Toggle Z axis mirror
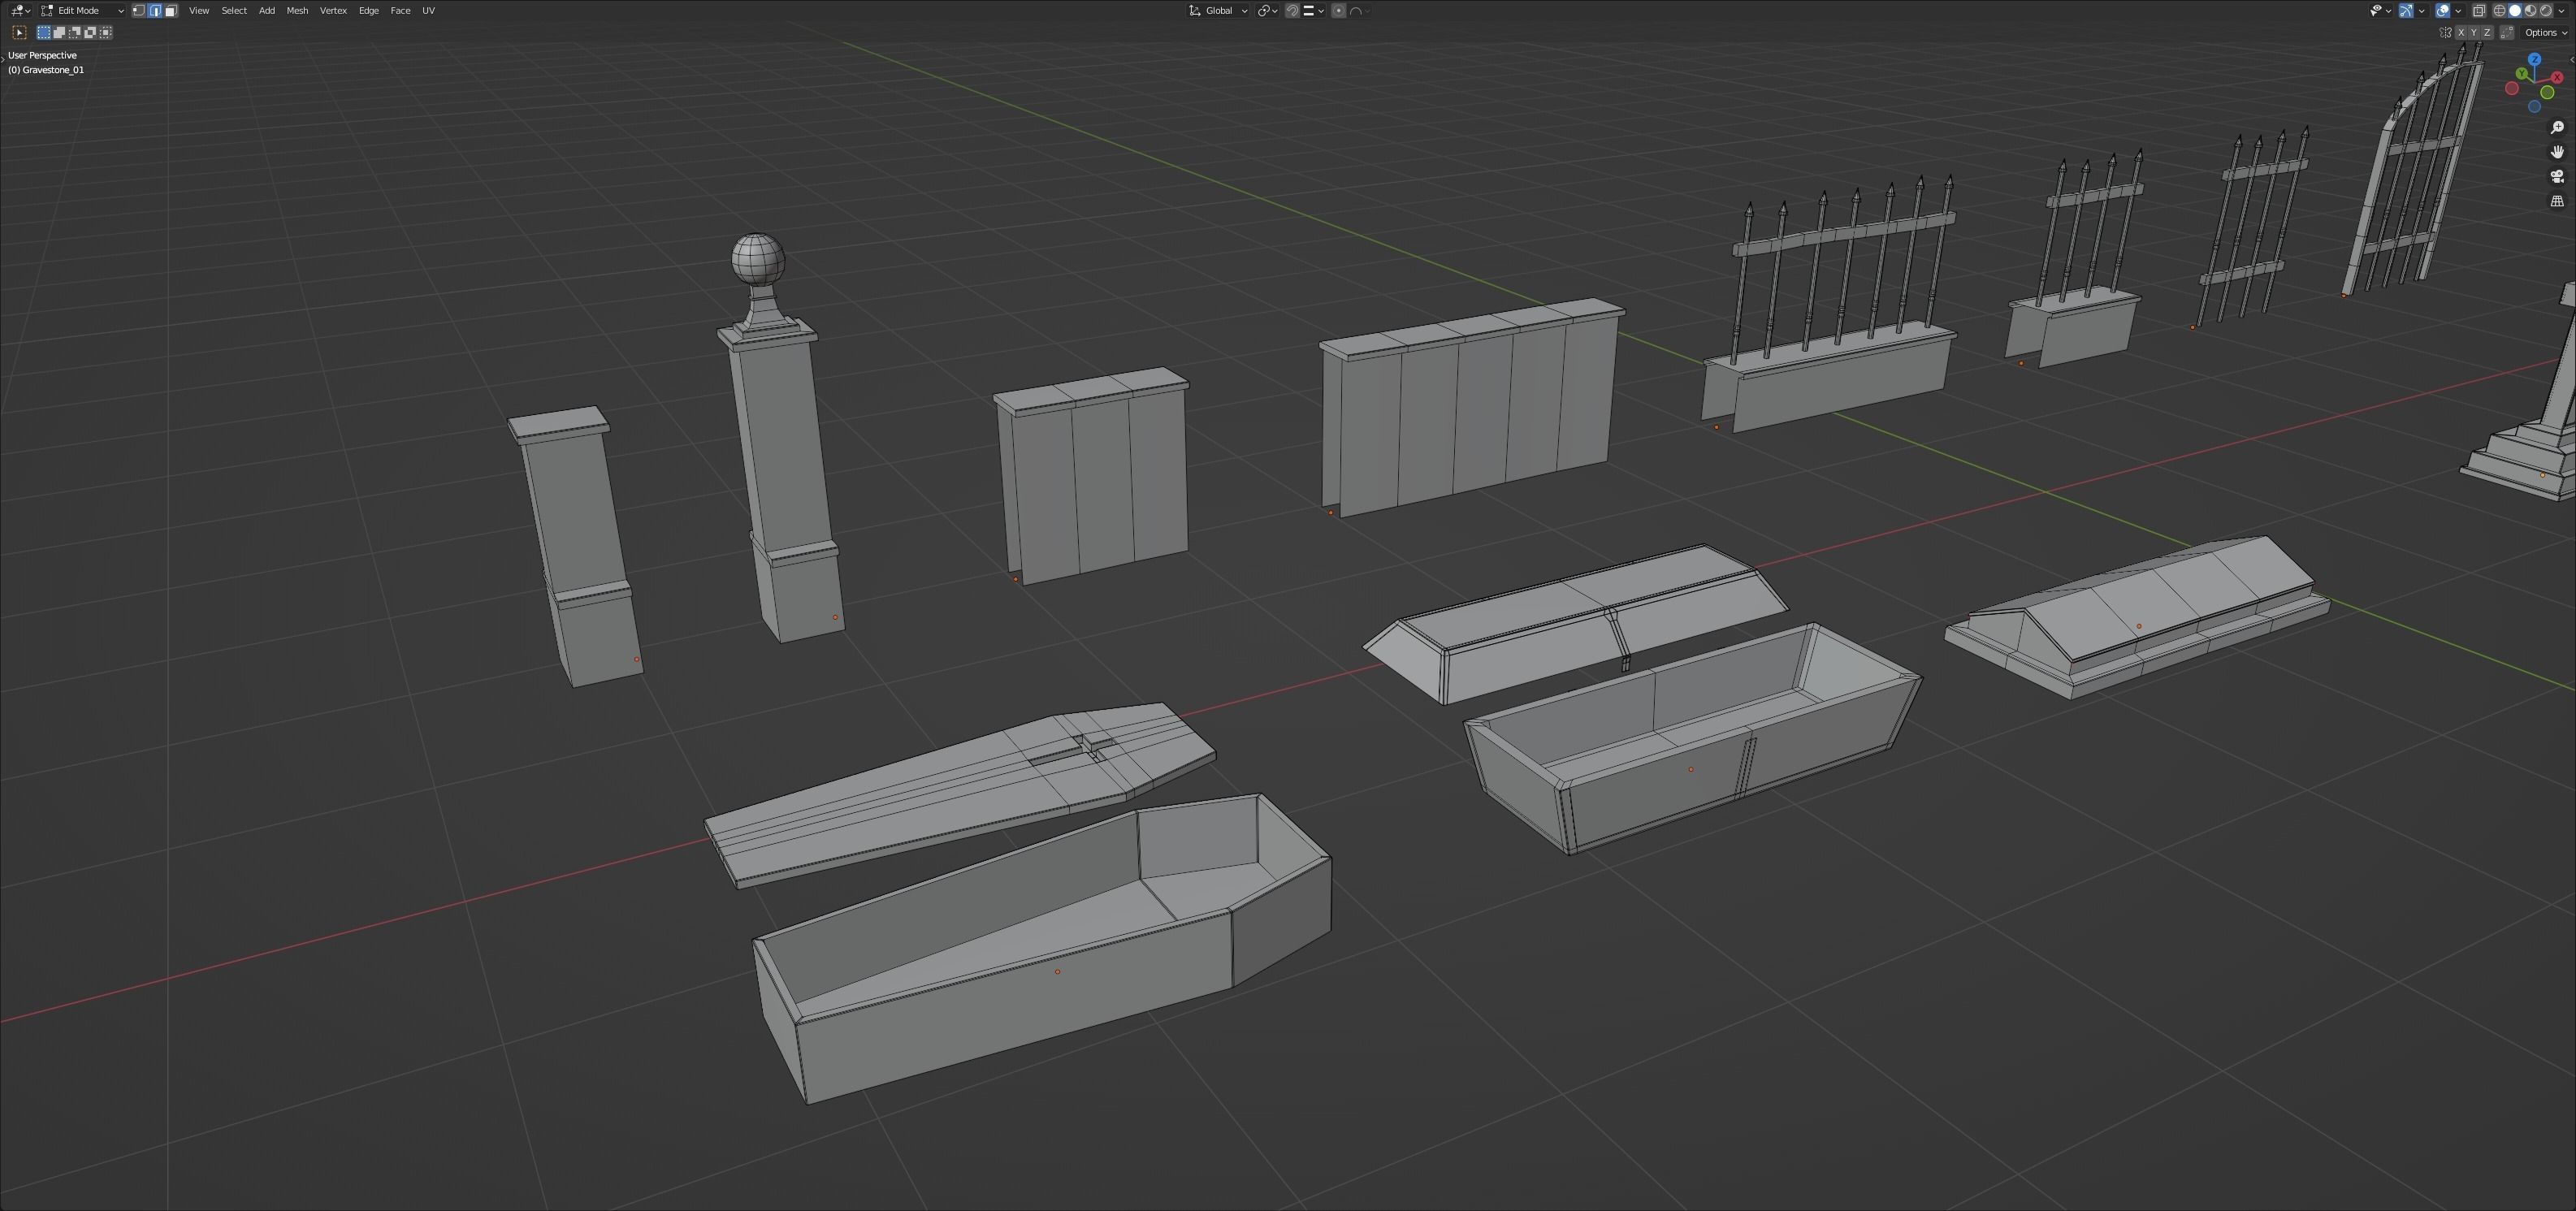Image resolution: width=2576 pixels, height=1211 pixels. point(2487,33)
